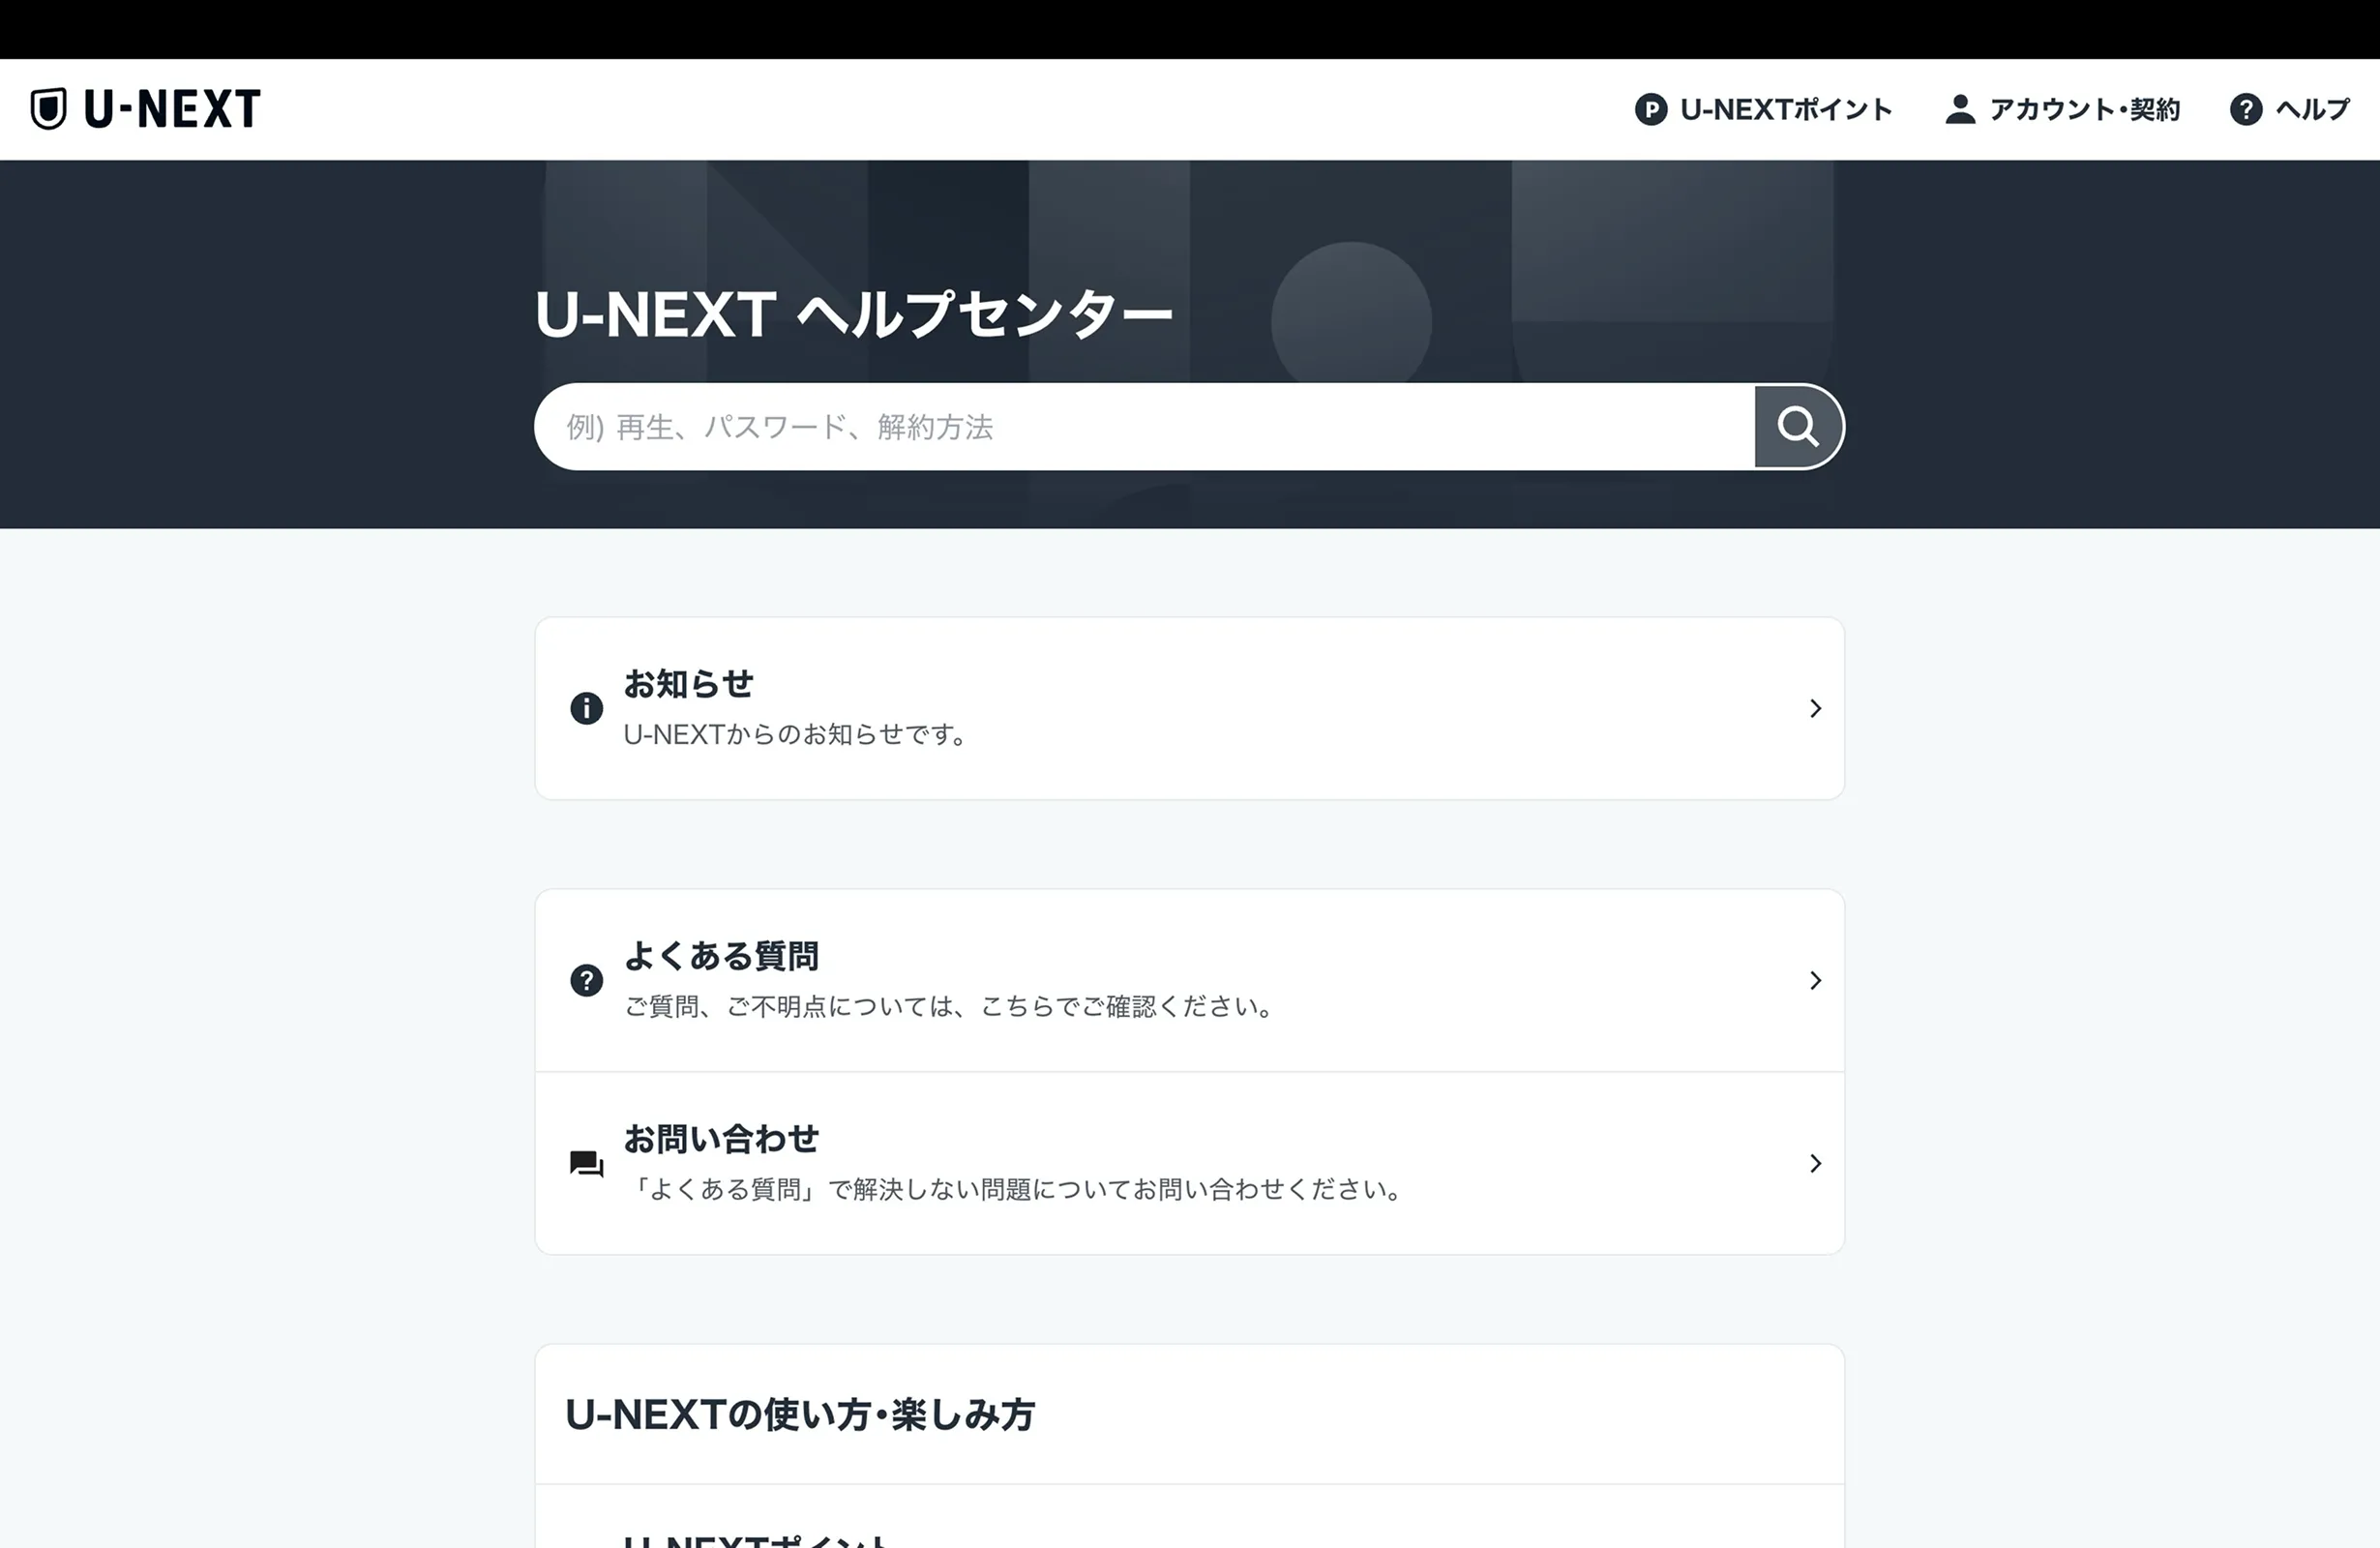The width and height of the screenshot is (2380, 1548).
Task: Open the お知らせ heading link
Action: tap(689, 684)
